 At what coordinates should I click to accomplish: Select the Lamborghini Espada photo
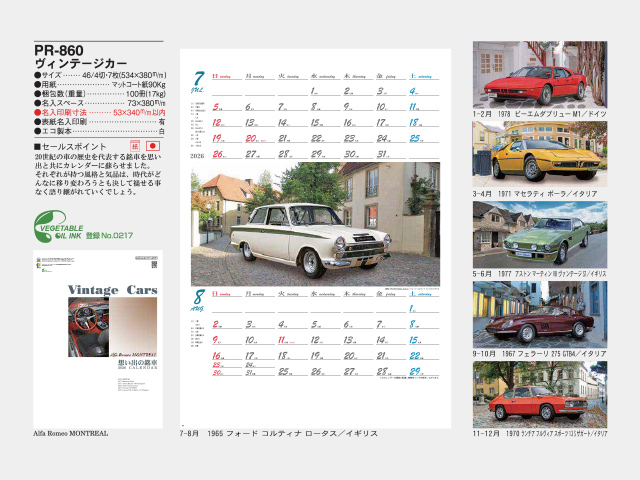pyautogui.click(x=526, y=394)
